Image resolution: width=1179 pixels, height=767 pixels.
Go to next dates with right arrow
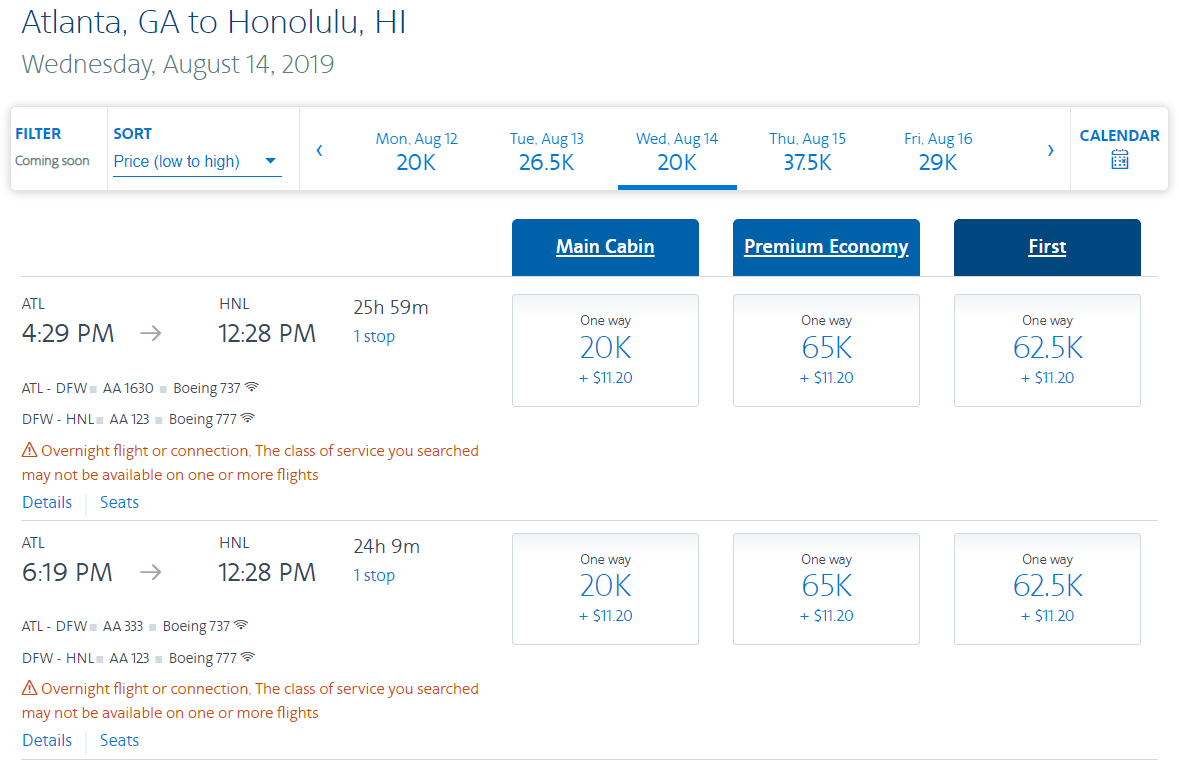1050,150
